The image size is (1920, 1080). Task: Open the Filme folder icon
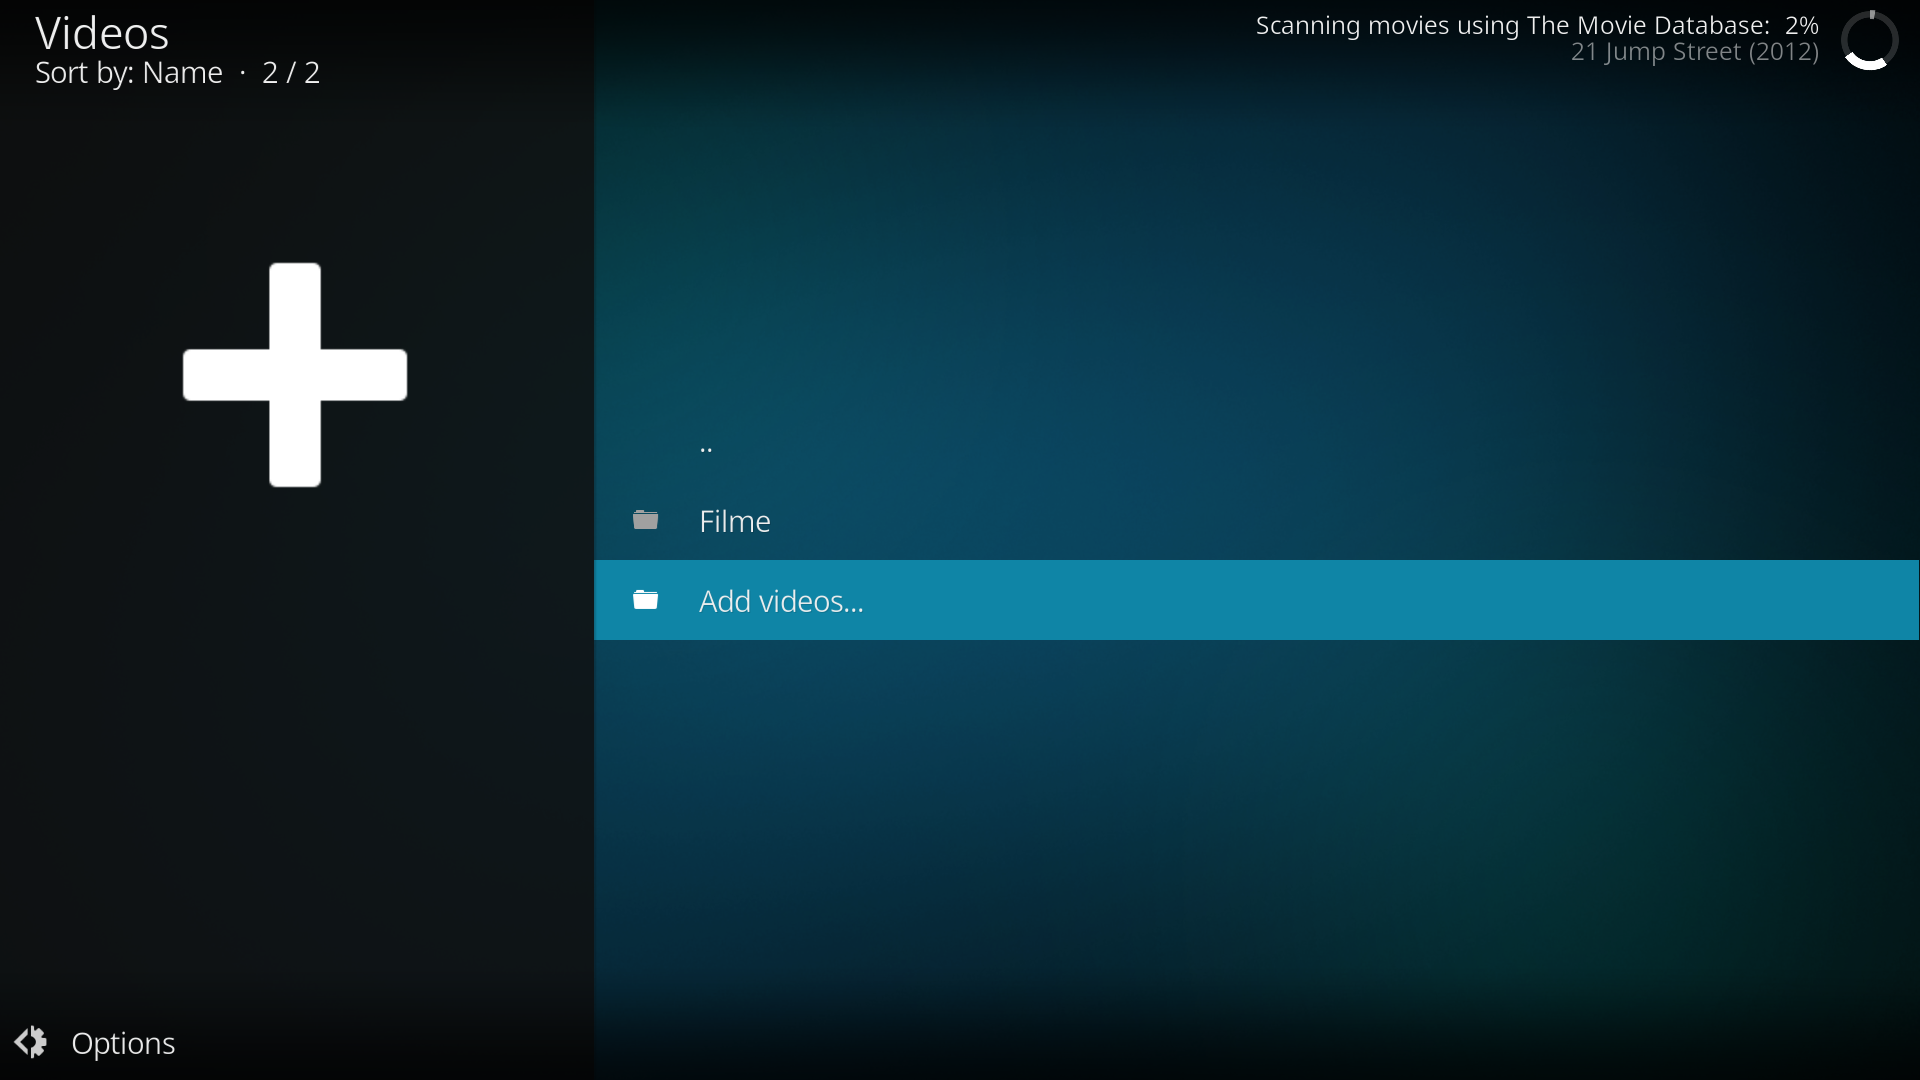pos(646,520)
